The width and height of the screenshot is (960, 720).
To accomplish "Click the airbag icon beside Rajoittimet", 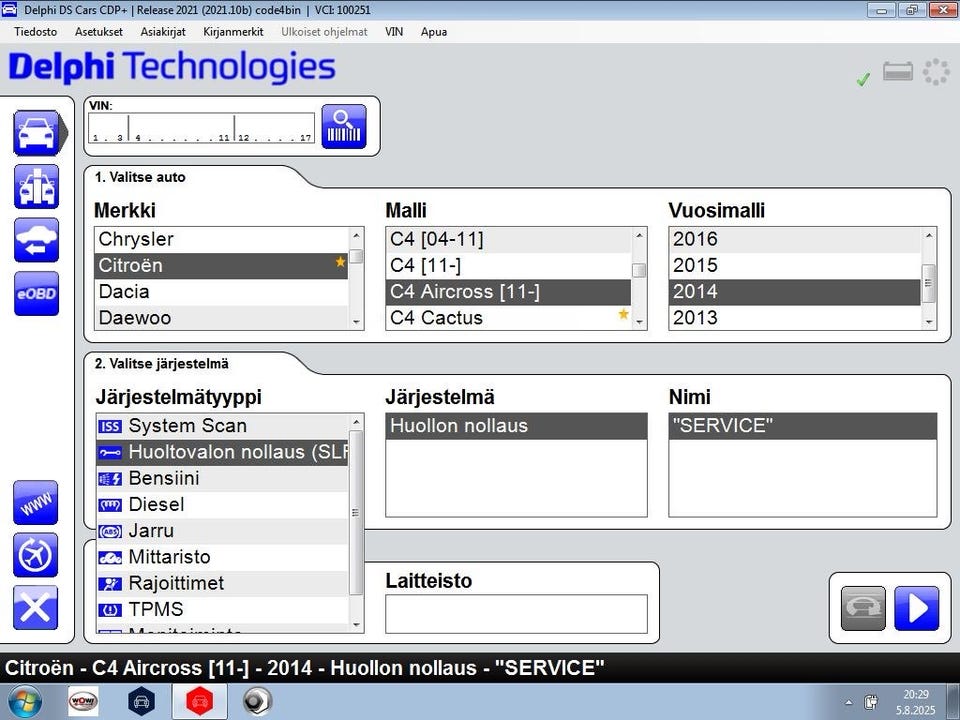I will click(x=110, y=584).
